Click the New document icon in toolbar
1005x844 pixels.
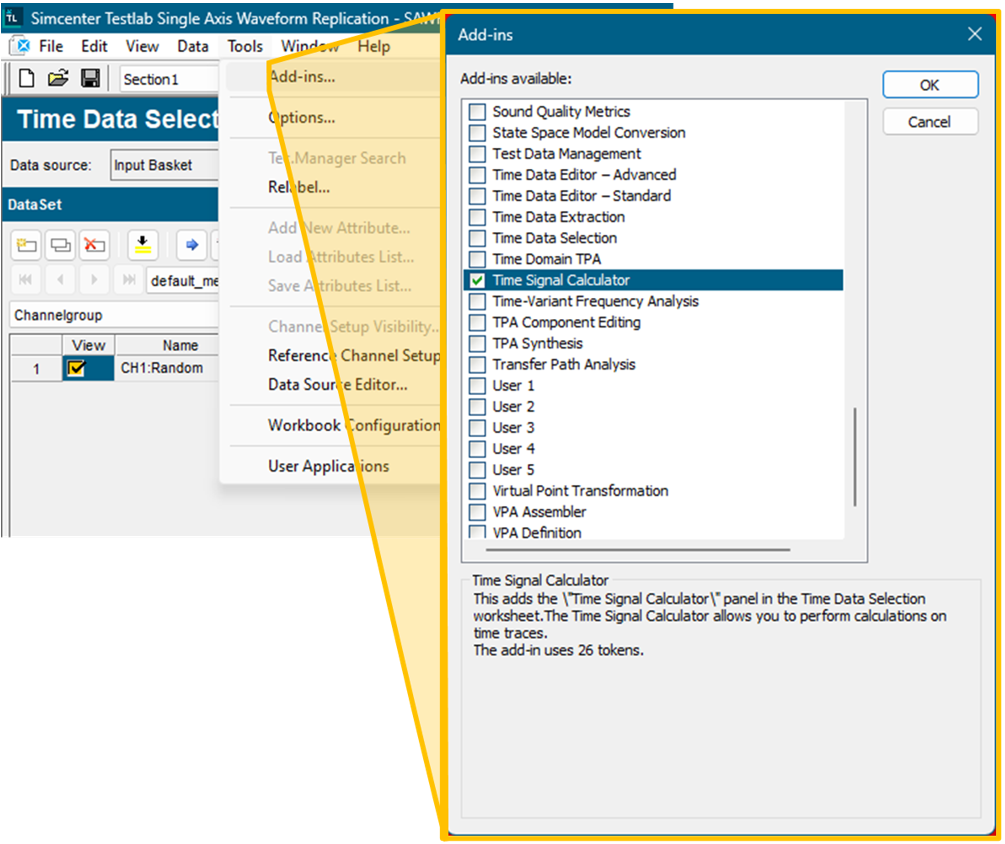27,79
